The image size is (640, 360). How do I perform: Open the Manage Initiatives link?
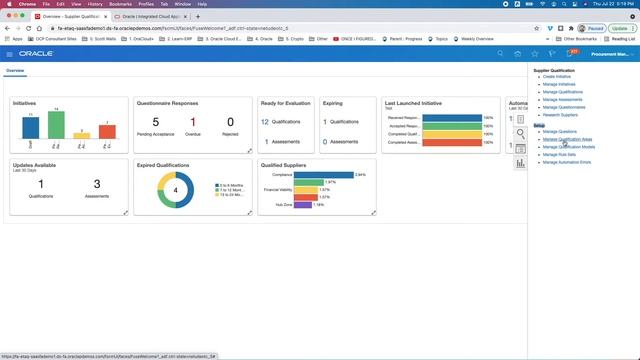(x=559, y=84)
